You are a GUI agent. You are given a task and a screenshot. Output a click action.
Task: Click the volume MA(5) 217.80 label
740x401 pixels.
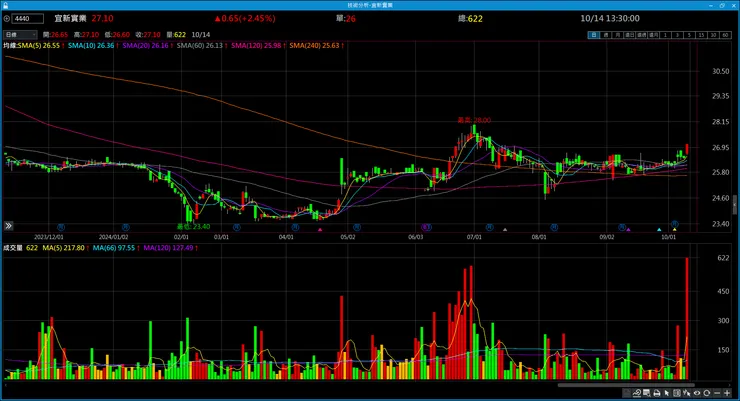coord(66,248)
